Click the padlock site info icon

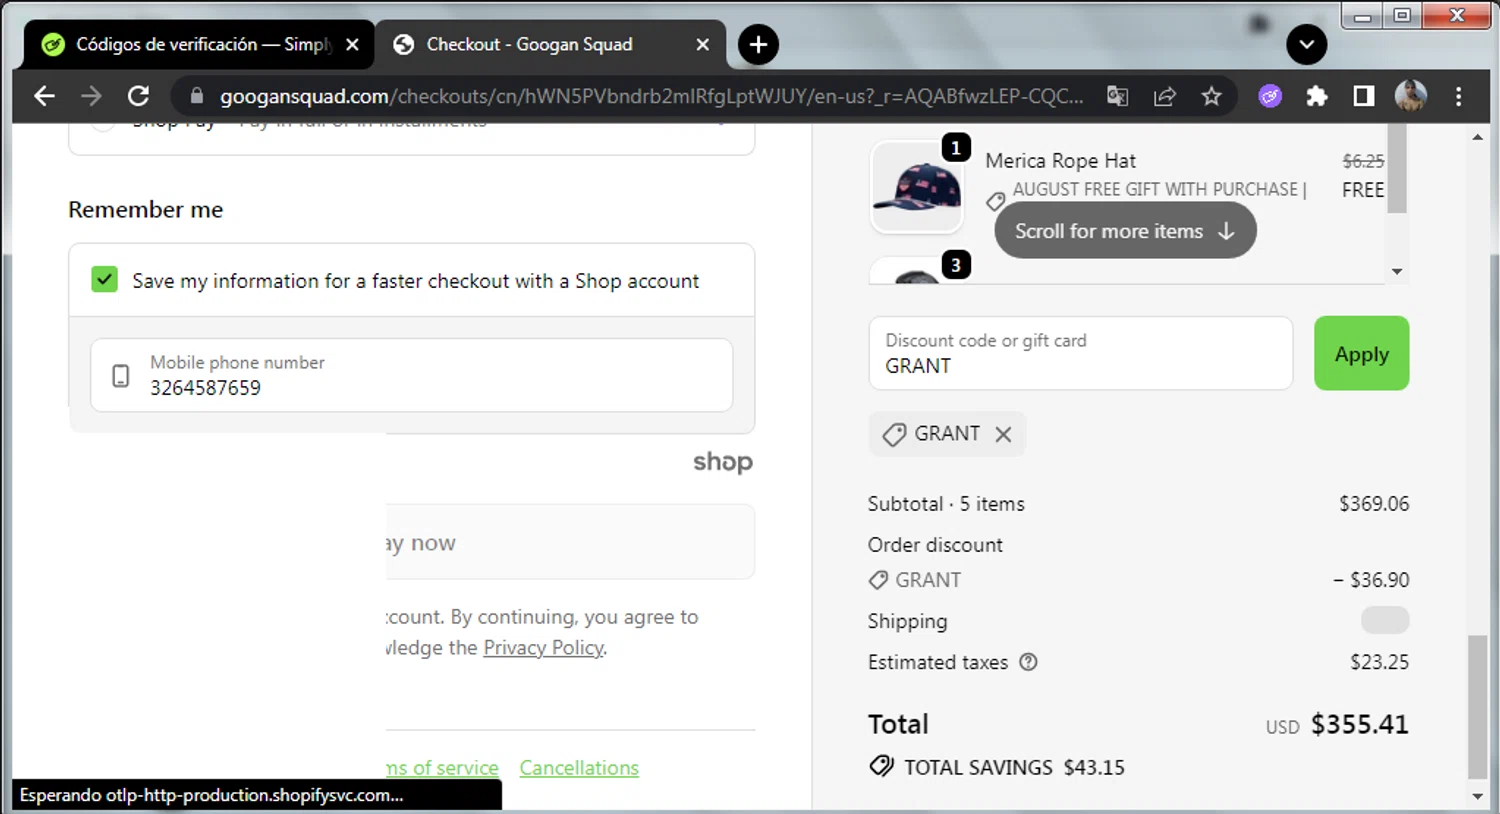197,96
